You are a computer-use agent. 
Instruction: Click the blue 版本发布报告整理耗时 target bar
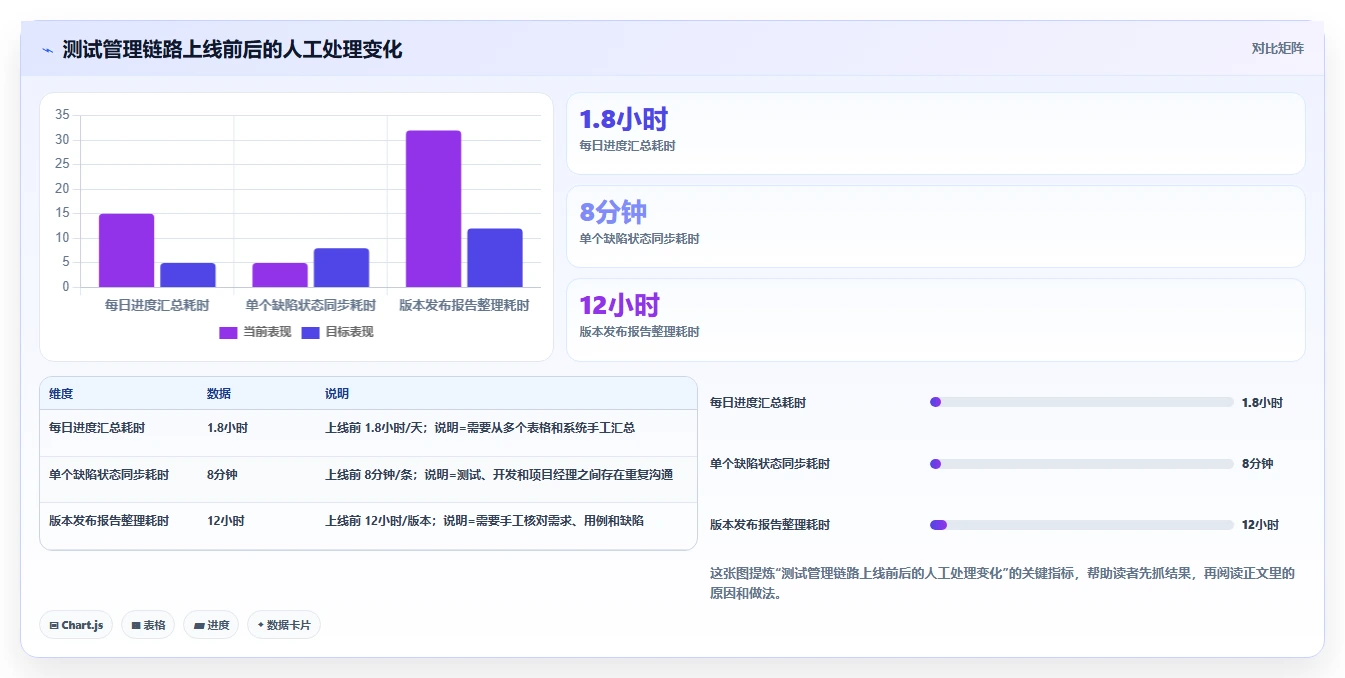pos(495,258)
